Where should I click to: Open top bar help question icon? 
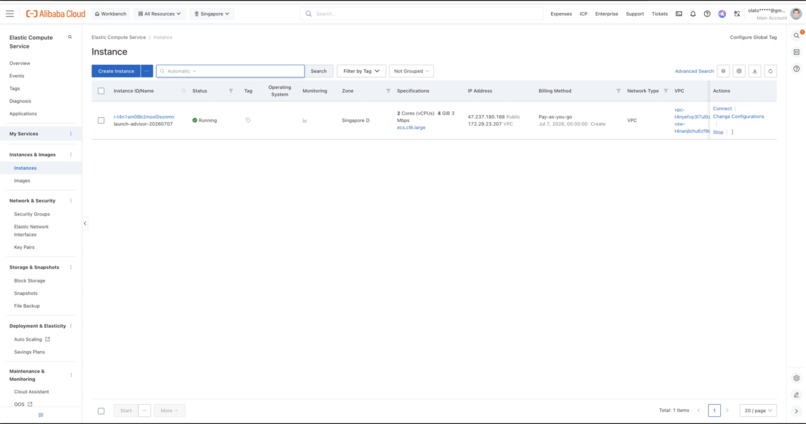click(707, 14)
